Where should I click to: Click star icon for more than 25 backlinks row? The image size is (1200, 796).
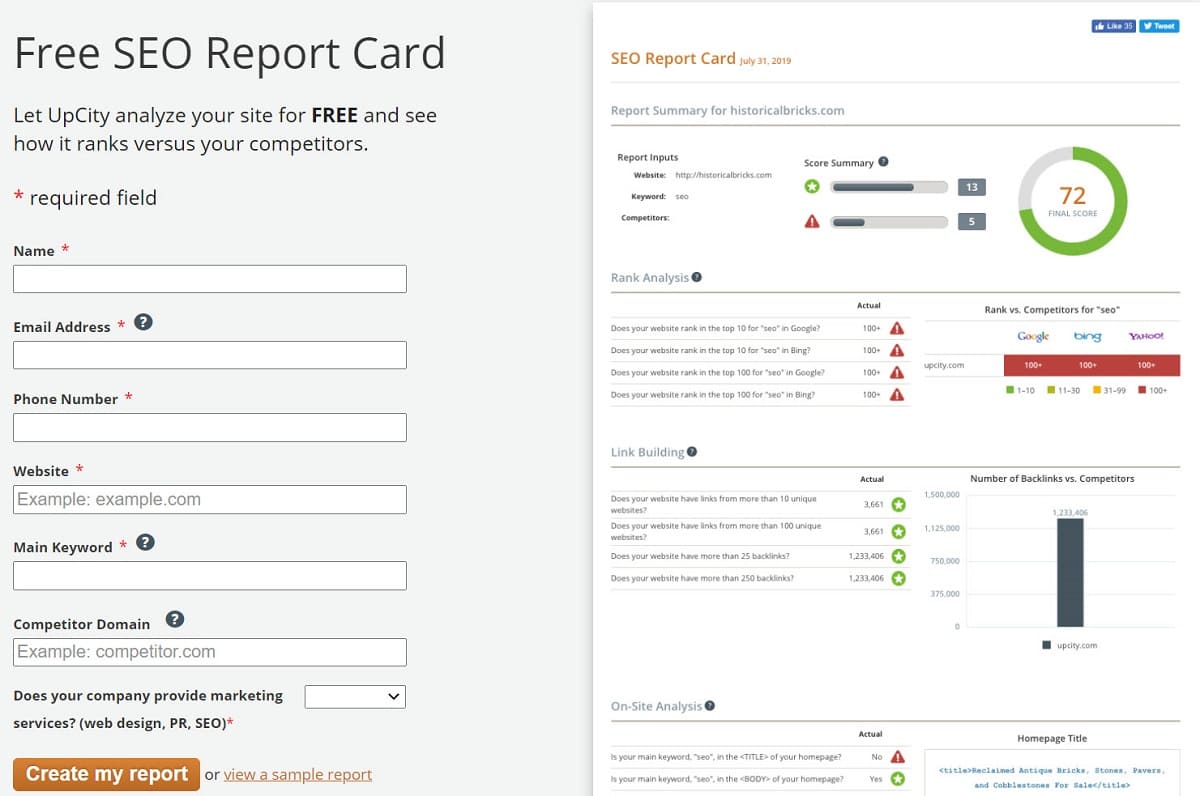click(x=898, y=556)
